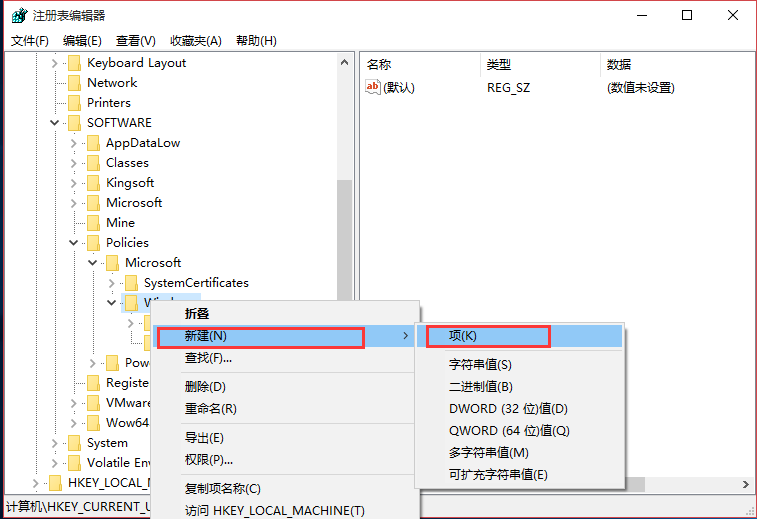
Task: Click the 名称 column header
Action: click(x=421, y=65)
